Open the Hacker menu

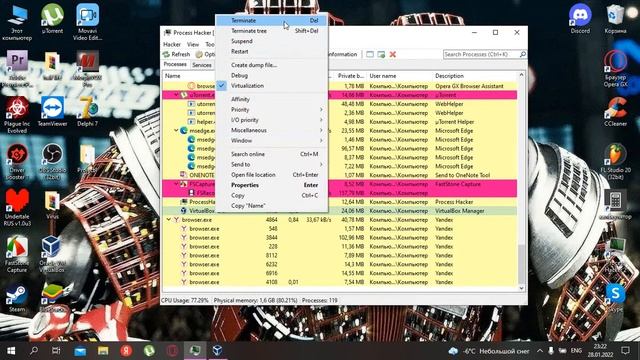(x=172, y=44)
